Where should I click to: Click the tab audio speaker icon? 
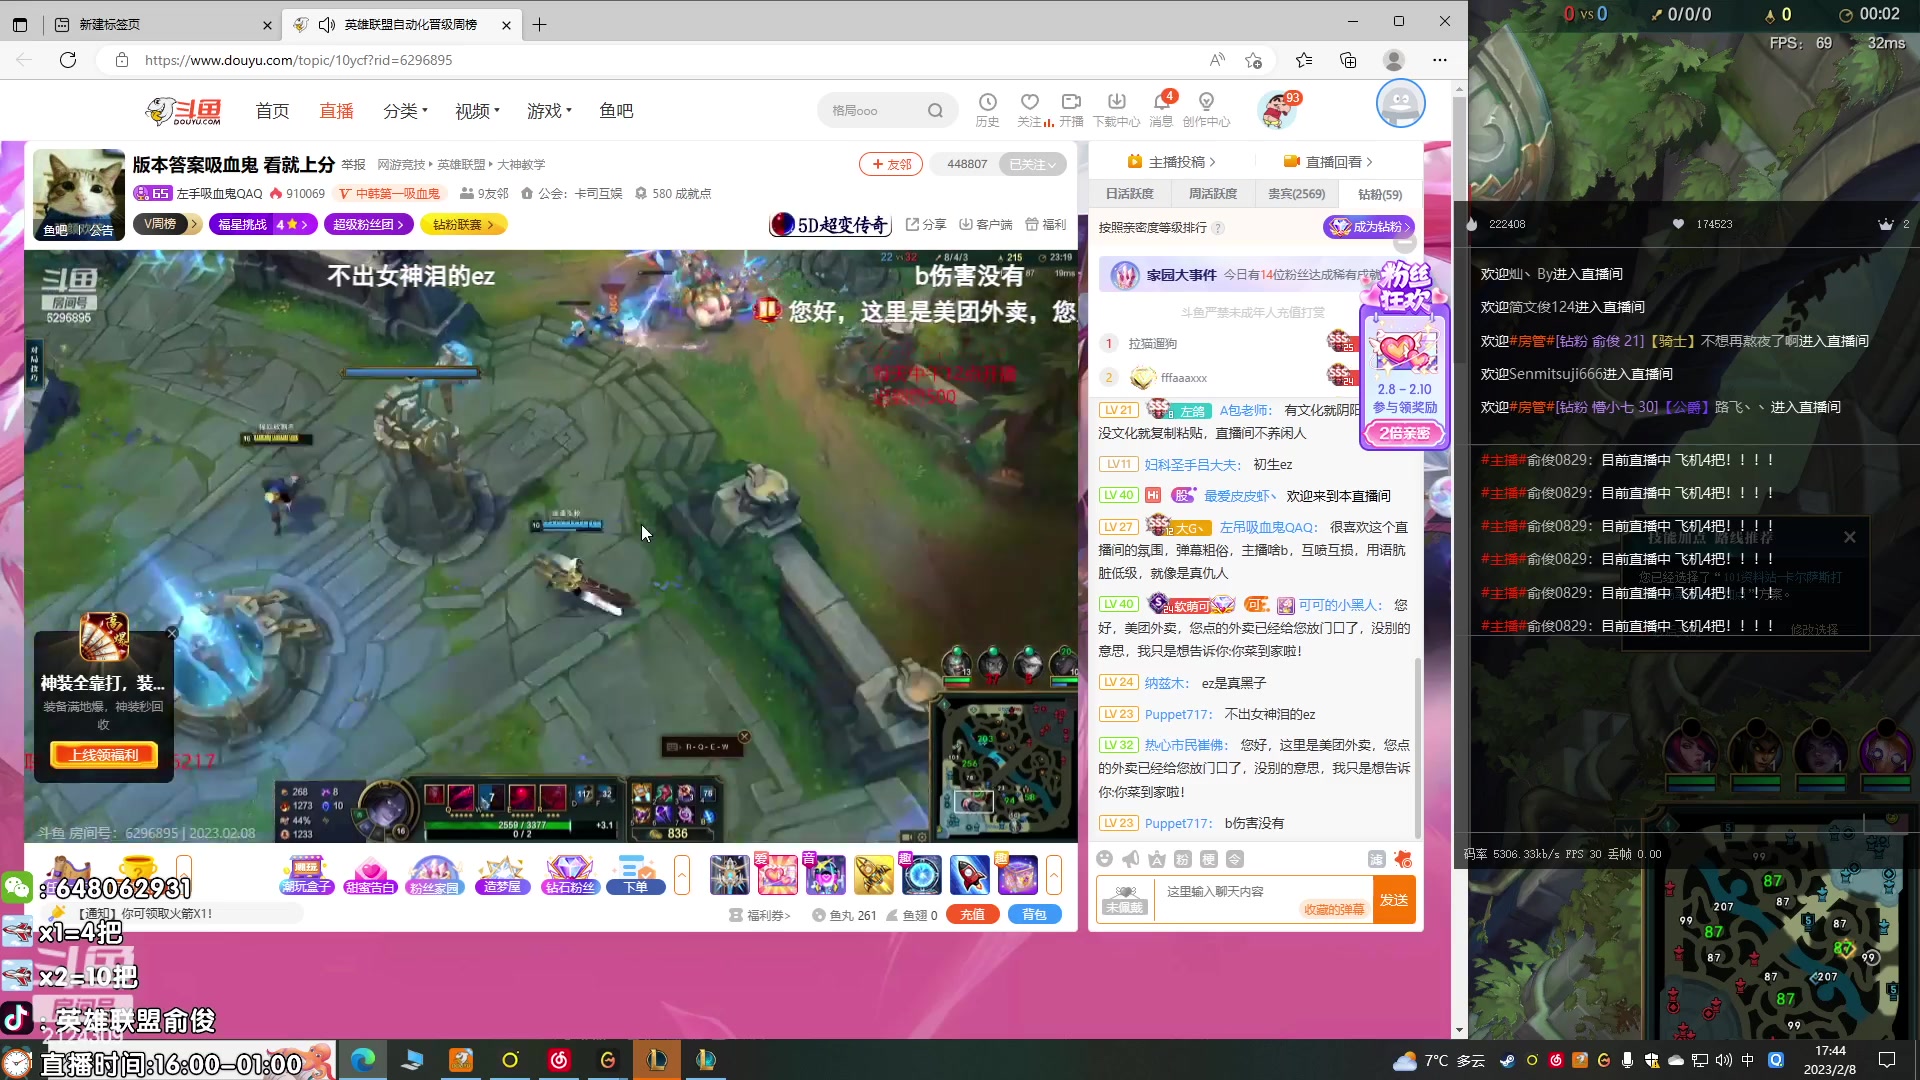click(x=327, y=24)
